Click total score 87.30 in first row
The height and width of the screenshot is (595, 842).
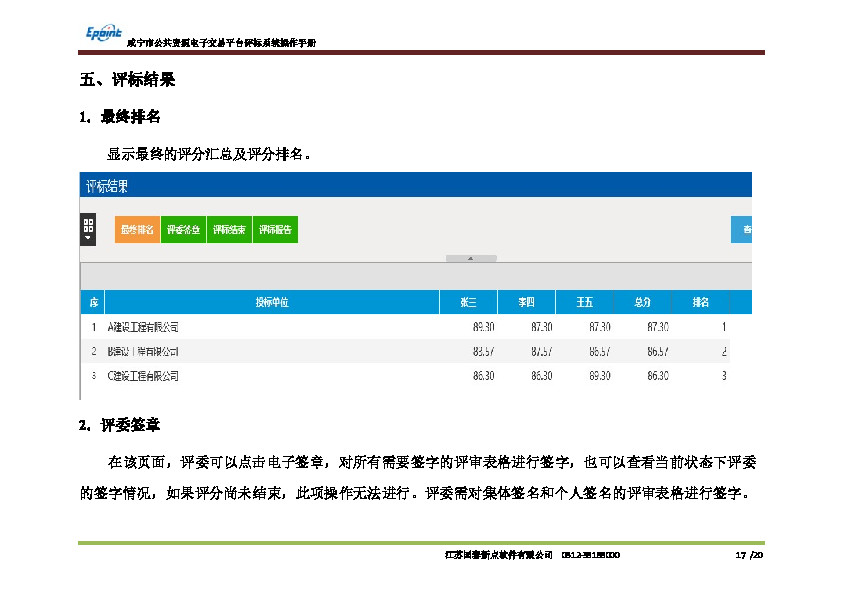(x=658, y=327)
